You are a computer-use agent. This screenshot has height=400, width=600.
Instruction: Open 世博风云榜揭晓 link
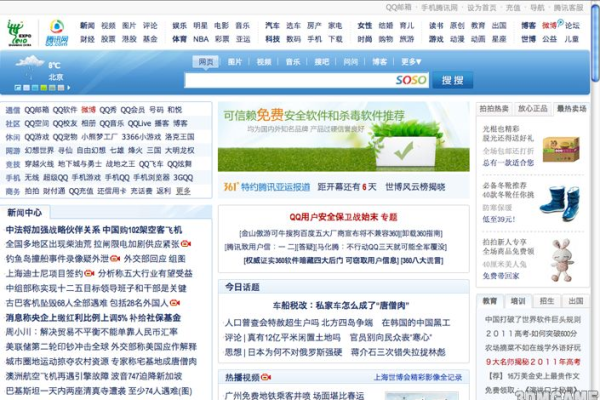[415, 187]
